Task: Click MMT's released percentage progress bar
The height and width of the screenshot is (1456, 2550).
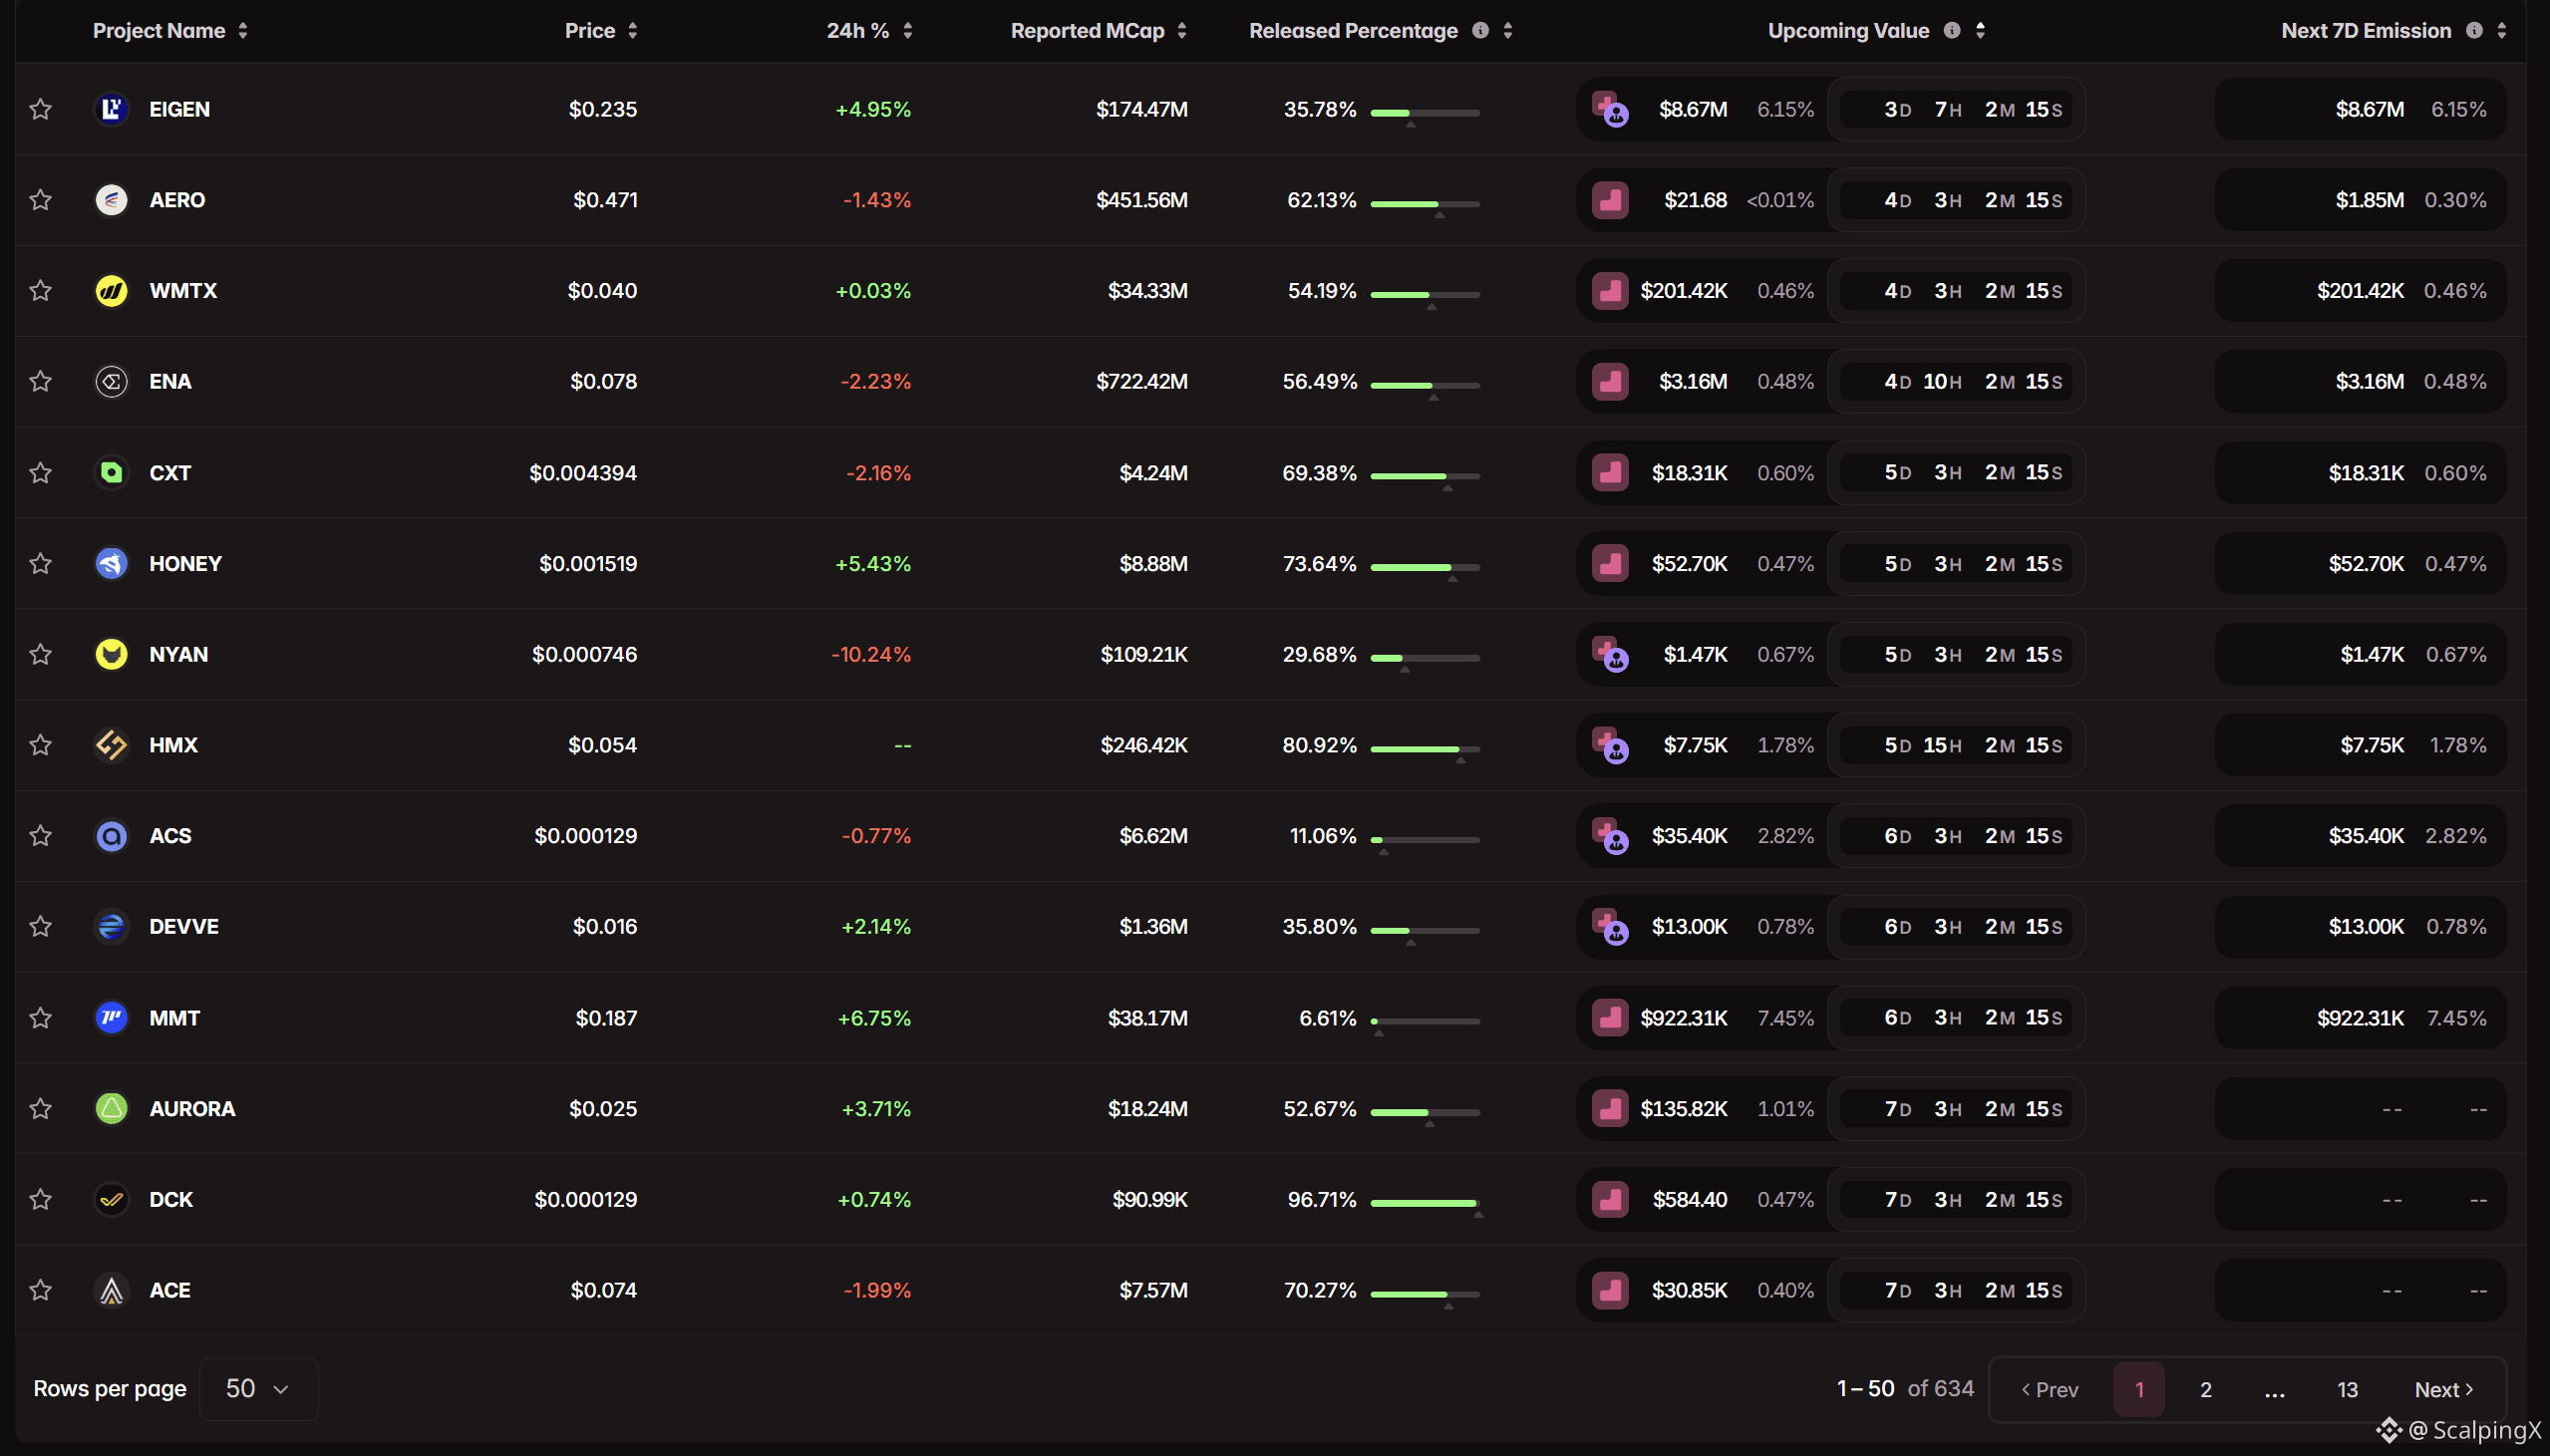Action: [x=1425, y=1021]
